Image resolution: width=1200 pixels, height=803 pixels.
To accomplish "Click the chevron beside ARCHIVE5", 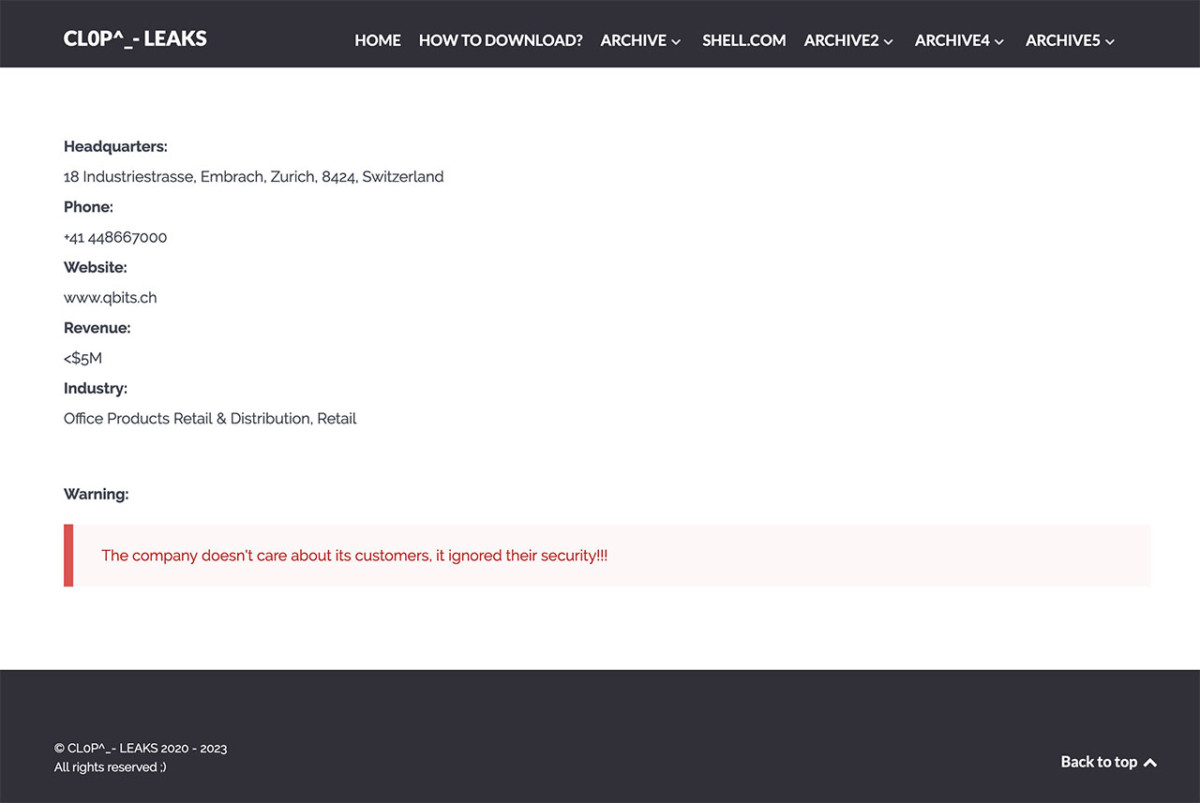I will click(x=1110, y=42).
